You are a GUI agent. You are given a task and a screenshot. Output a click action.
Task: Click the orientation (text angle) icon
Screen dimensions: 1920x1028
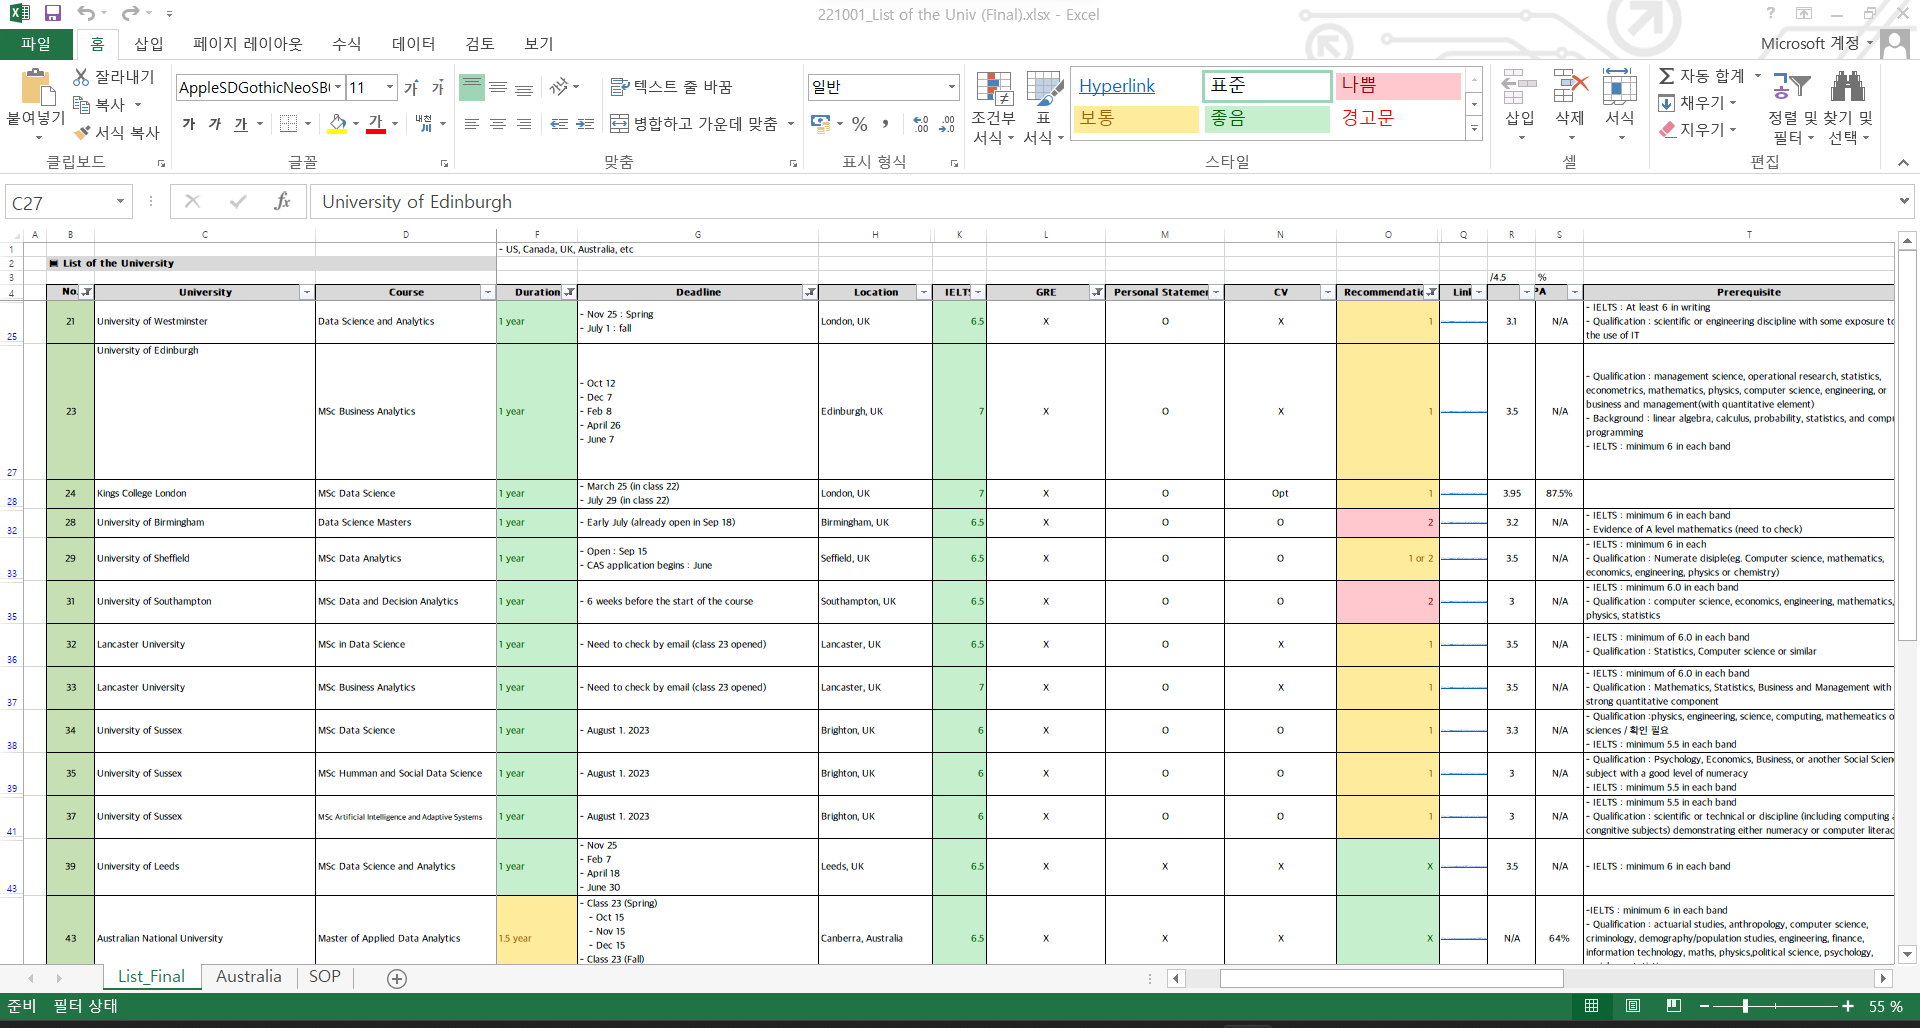click(559, 88)
